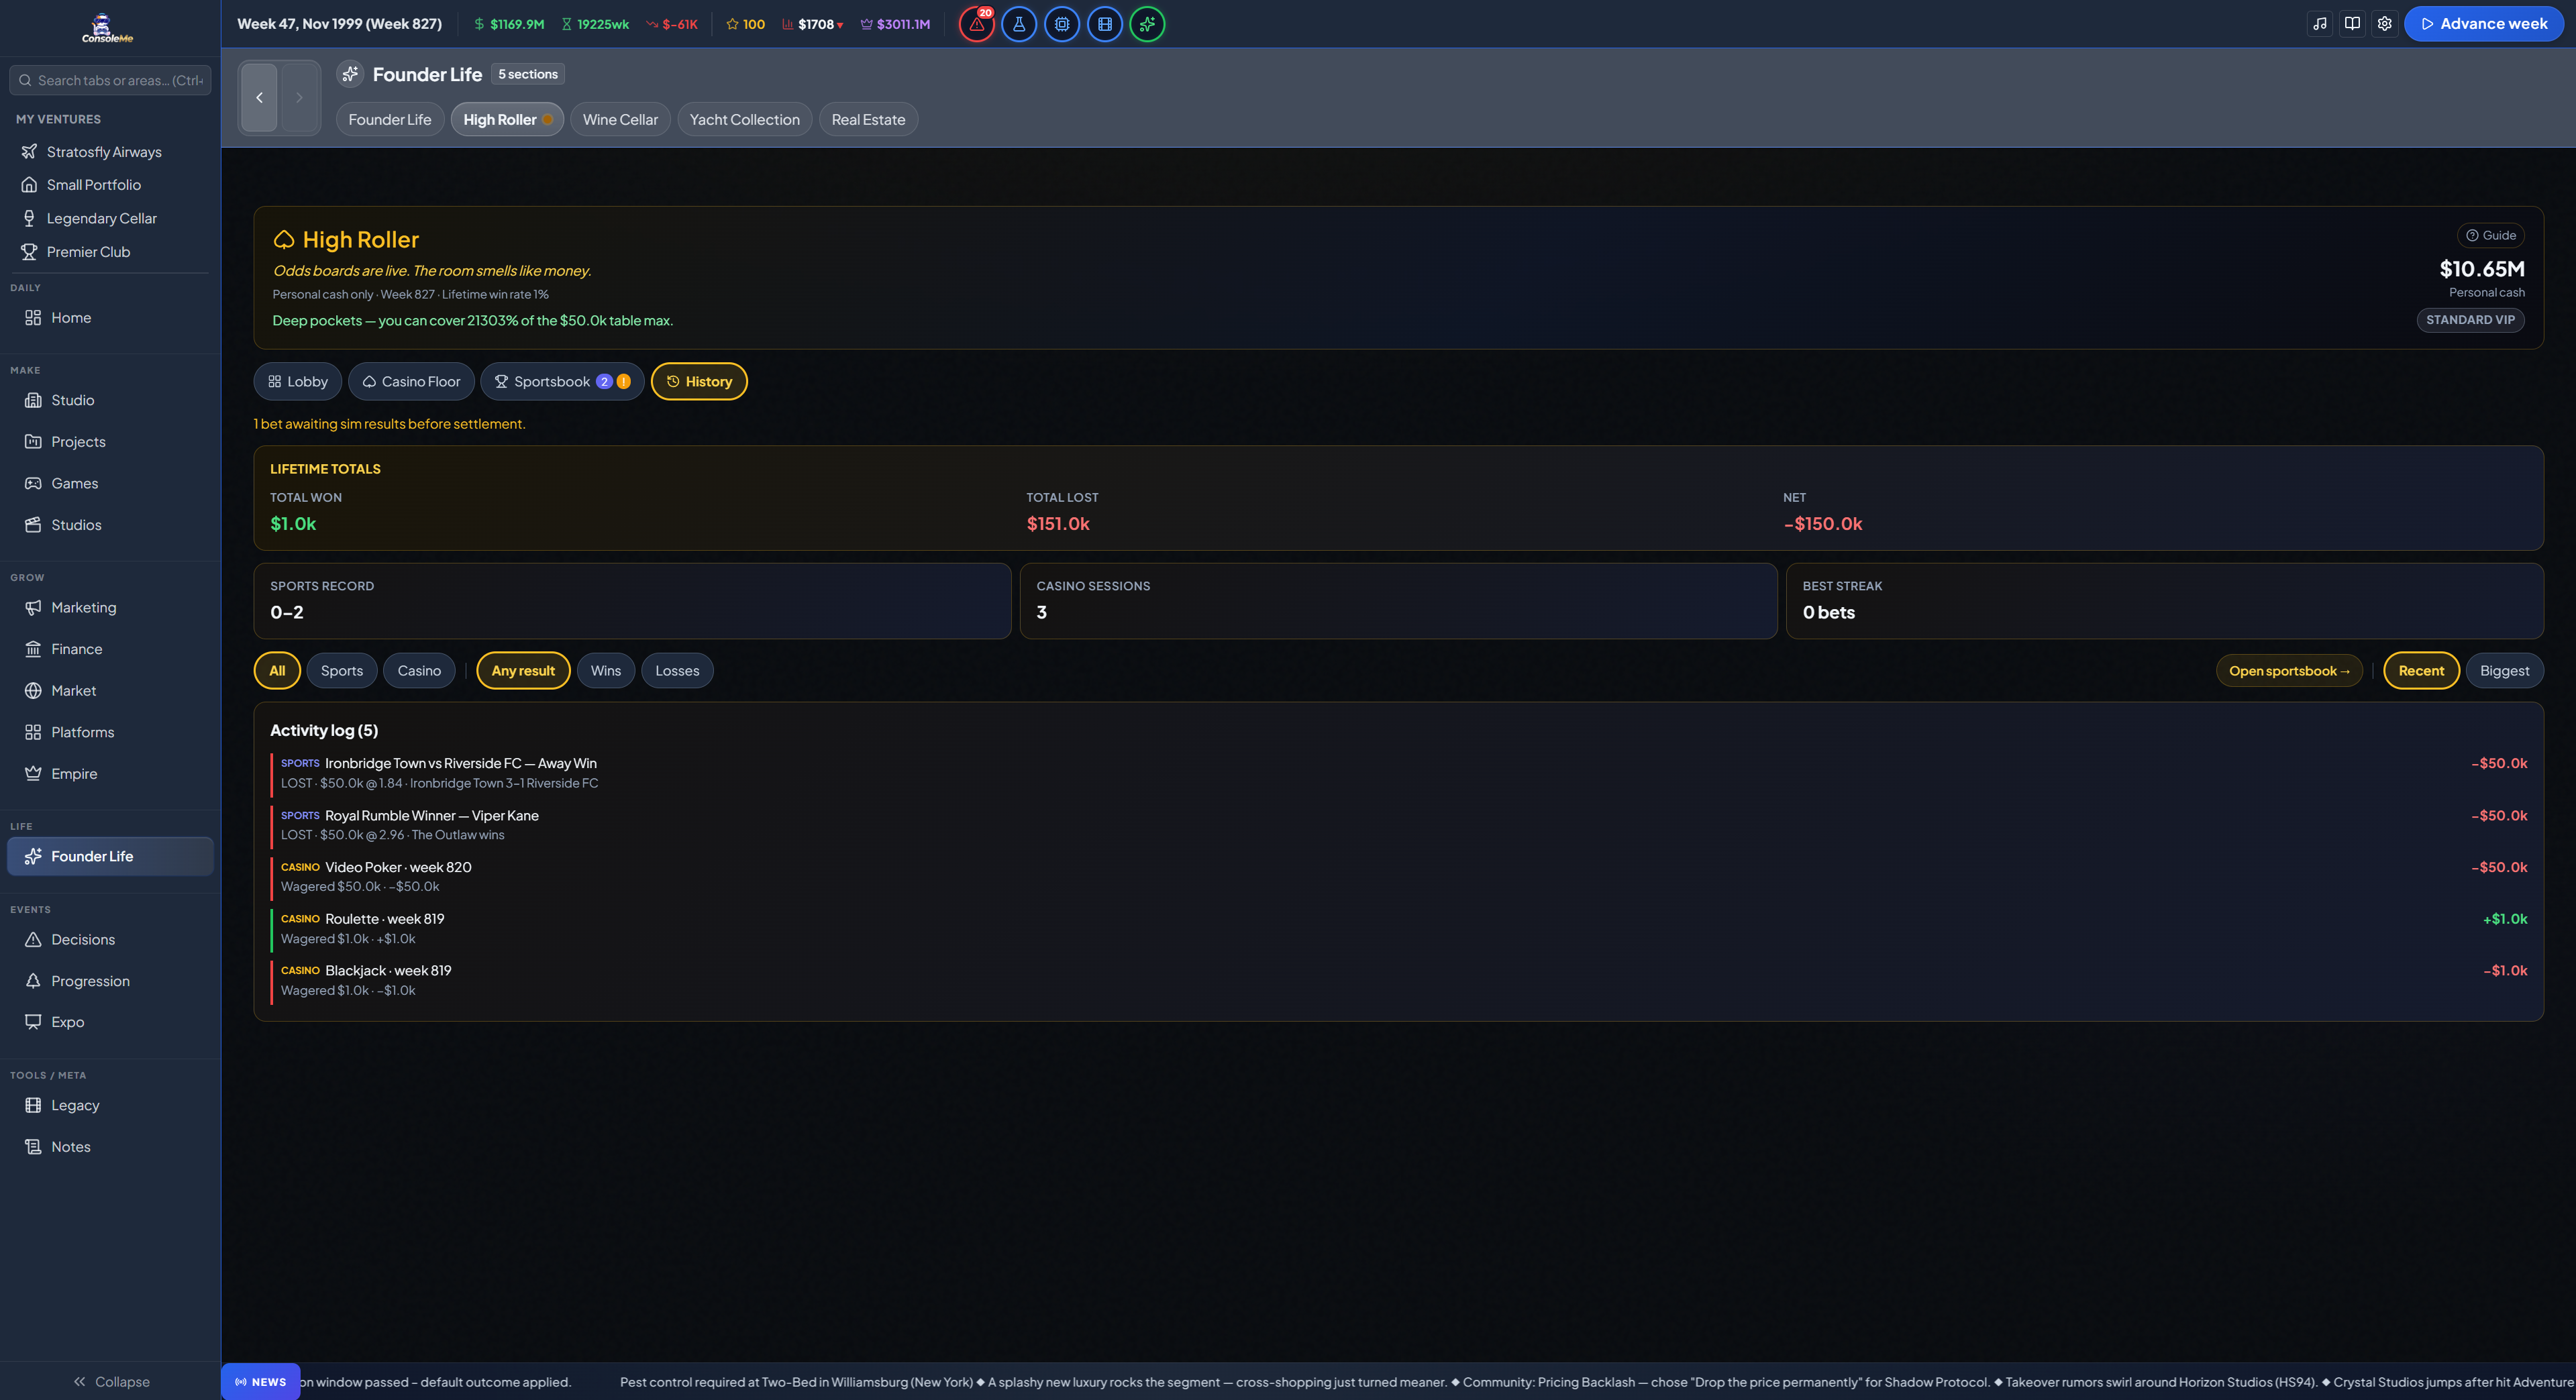Collapse the sidebar

point(110,1382)
